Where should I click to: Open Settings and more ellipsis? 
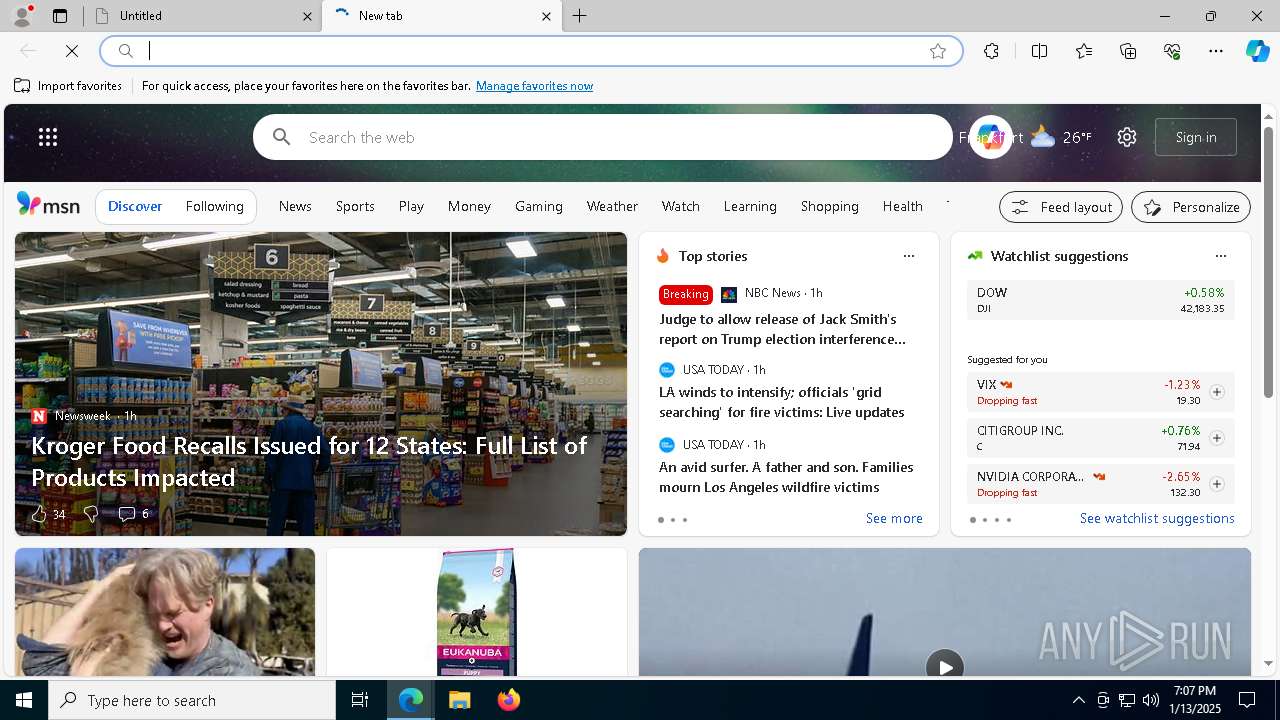tap(1216, 51)
